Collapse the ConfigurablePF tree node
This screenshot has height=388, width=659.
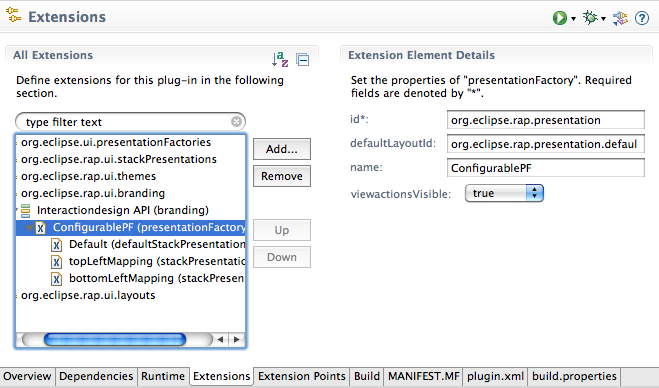click(x=29, y=228)
